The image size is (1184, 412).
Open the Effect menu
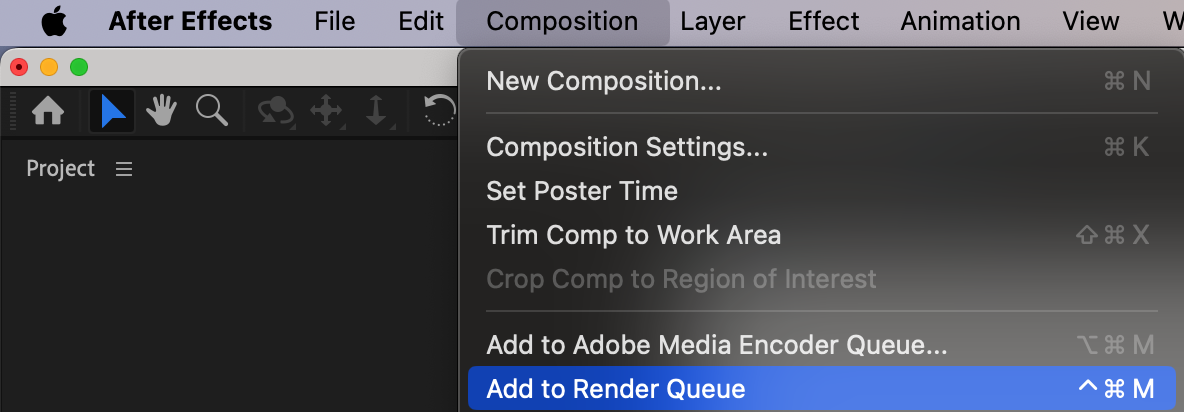pos(823,21)
